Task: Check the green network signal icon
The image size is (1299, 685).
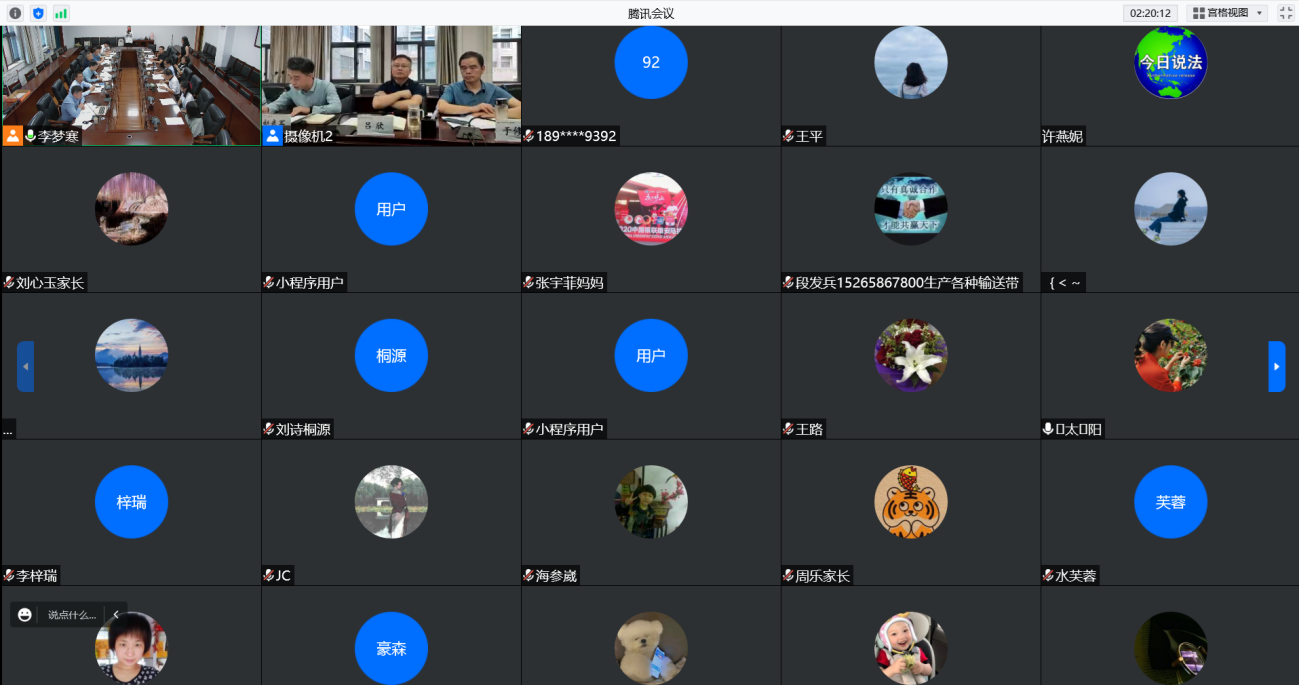Action: 61,13
